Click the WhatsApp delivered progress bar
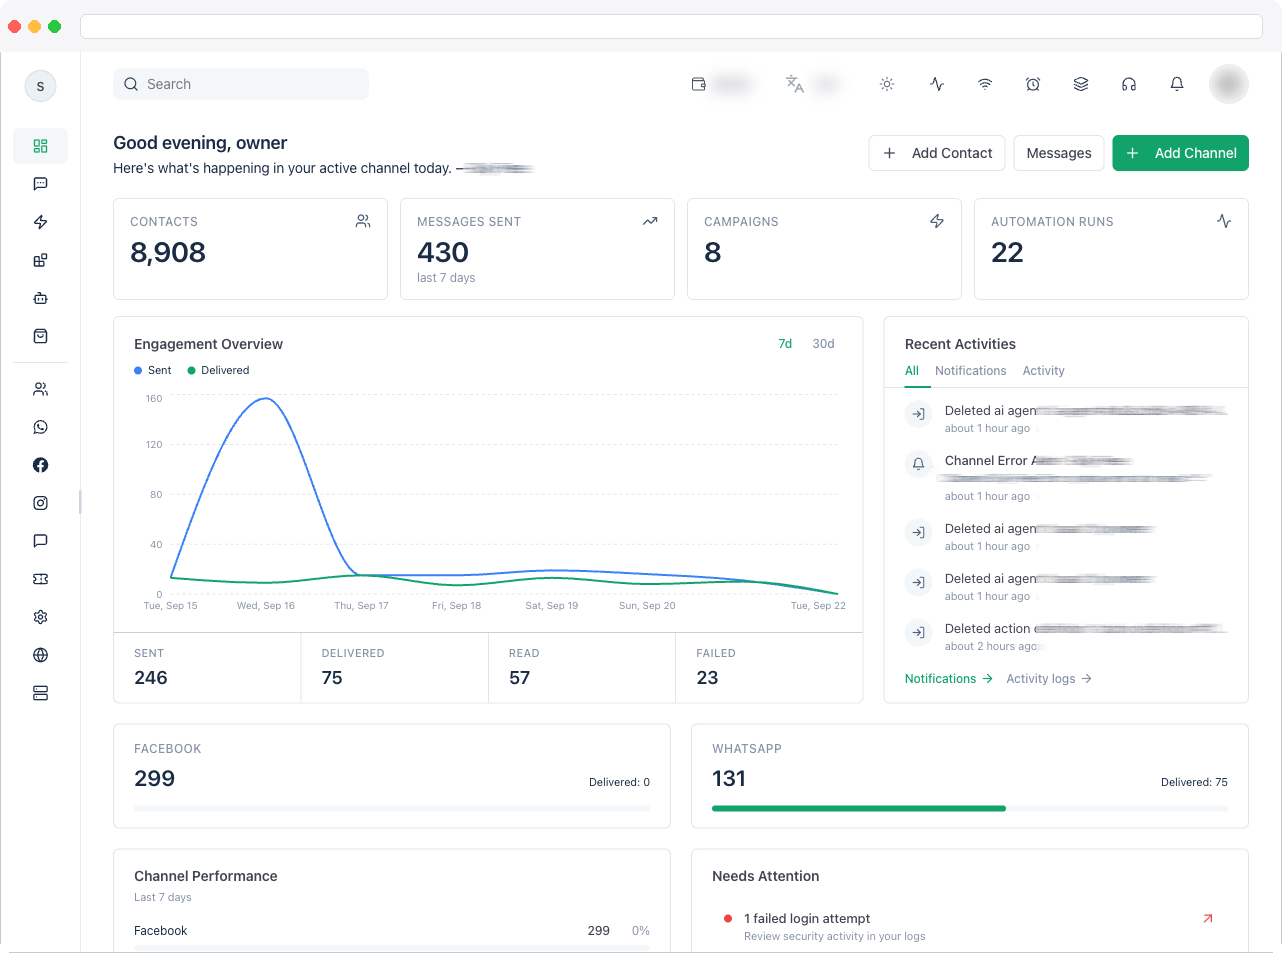Viewport: 1282px width, 953px height. [970, 808]
